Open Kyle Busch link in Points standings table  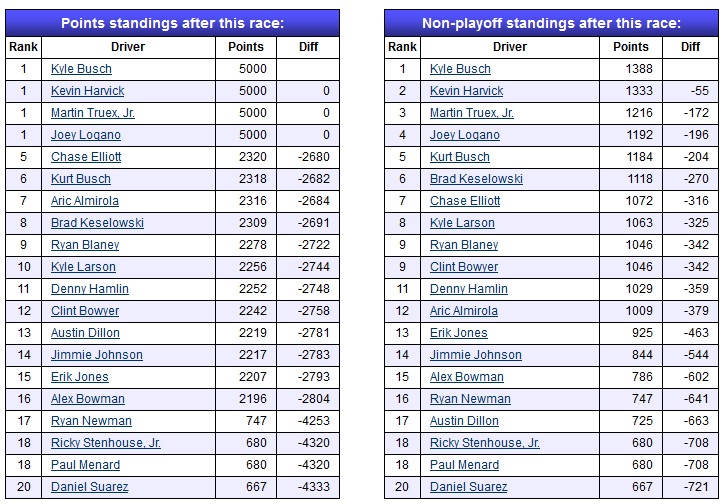click(x=81, y=69)
